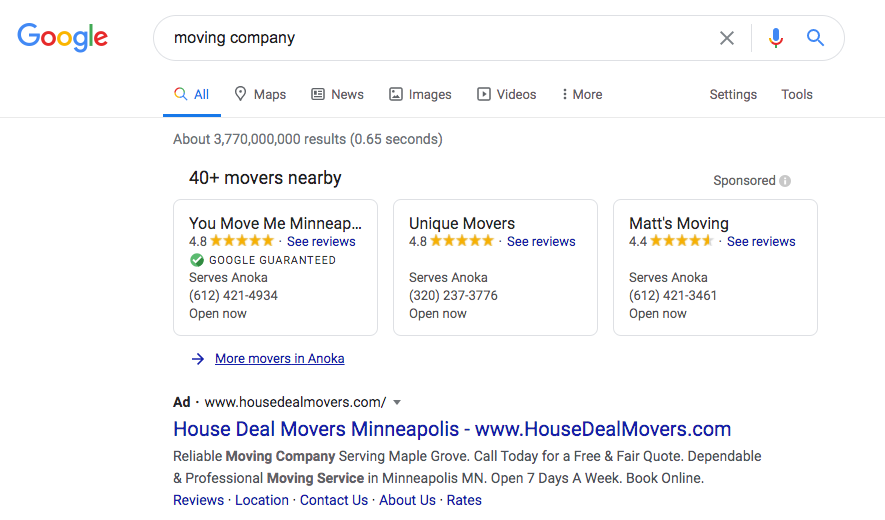
Task: Open the Location sitelink
Action: [x=262, y=500]
